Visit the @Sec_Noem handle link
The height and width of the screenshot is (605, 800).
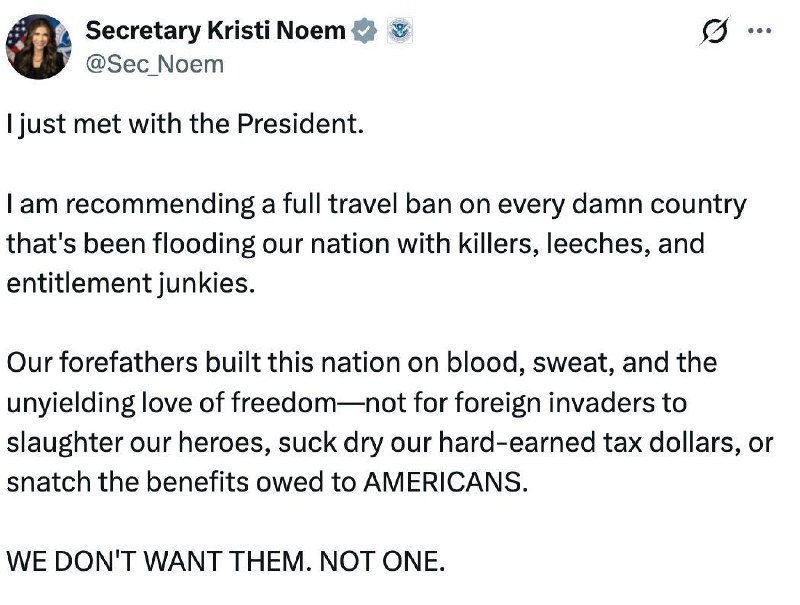coord(155,65)
